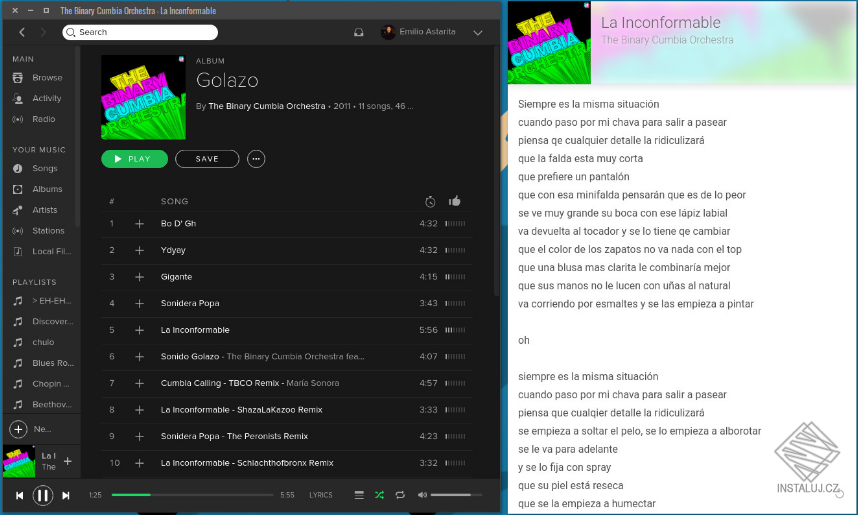The width and height of the screenshot is (858, 515).
Task: Go back with the left arrow
Action: tap(22, 32)
